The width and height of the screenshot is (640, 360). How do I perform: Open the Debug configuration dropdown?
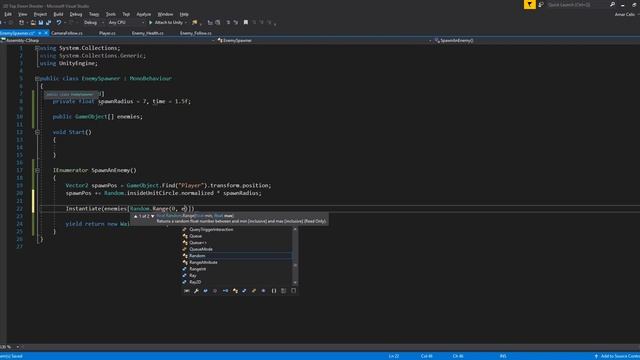coord(93,22)
